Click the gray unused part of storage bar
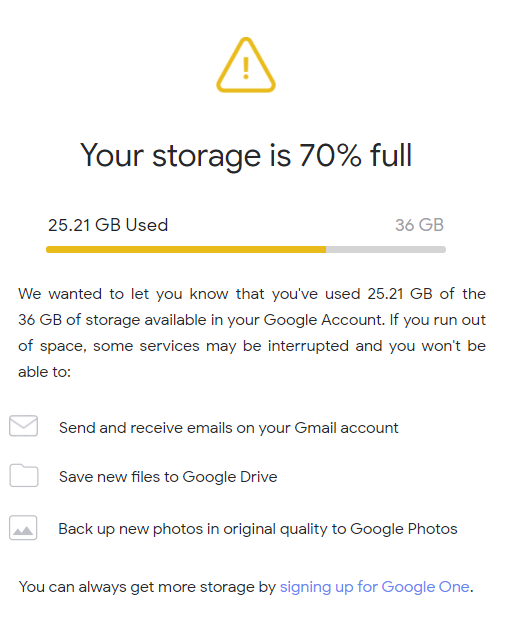 pos(386,250)
